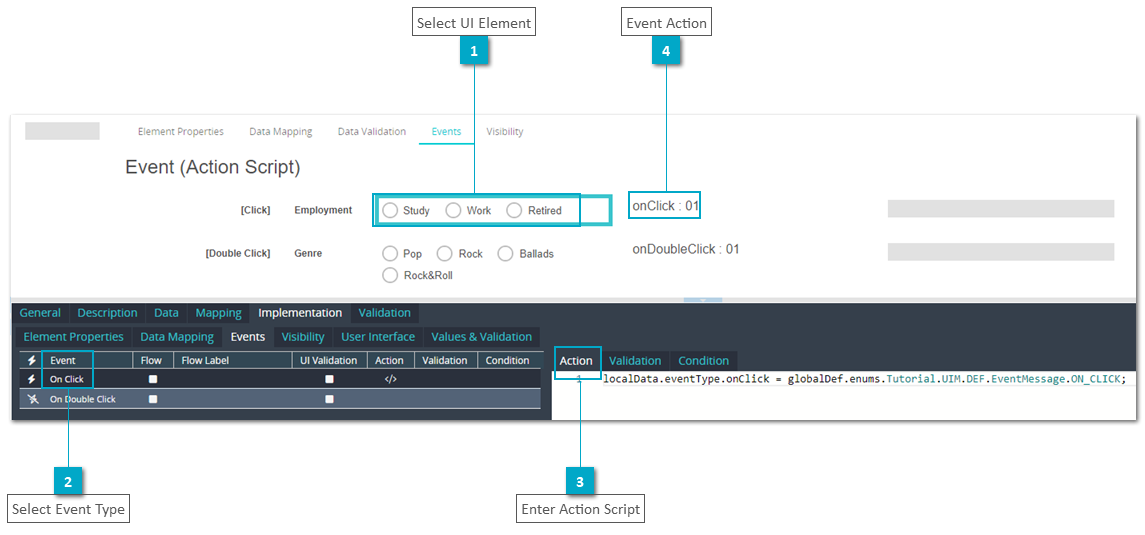1145x535 pixels.
Task: Select the Pop genre radio button
Action: point(390,254)
